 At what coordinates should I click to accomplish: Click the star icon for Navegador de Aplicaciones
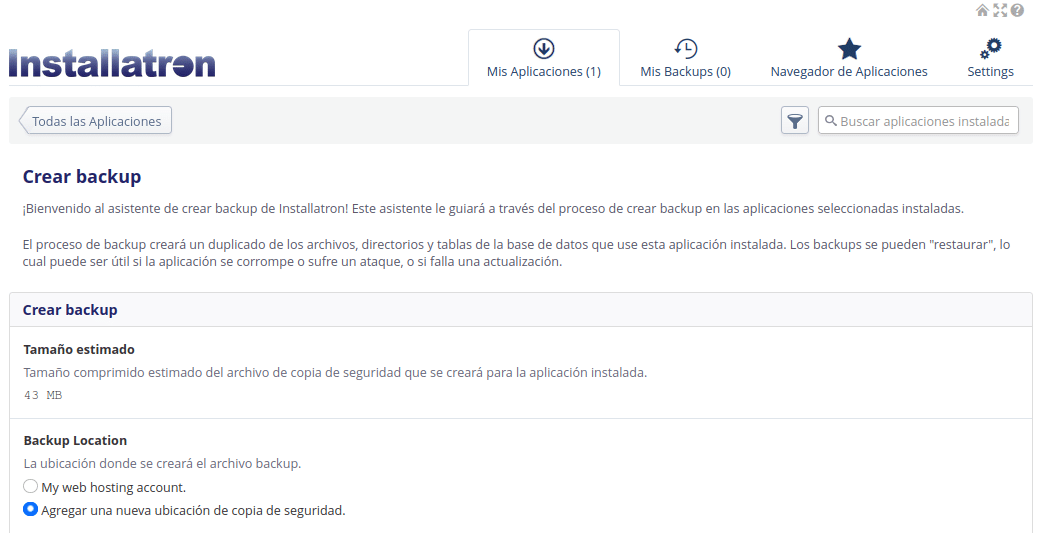tap(849, 49)
